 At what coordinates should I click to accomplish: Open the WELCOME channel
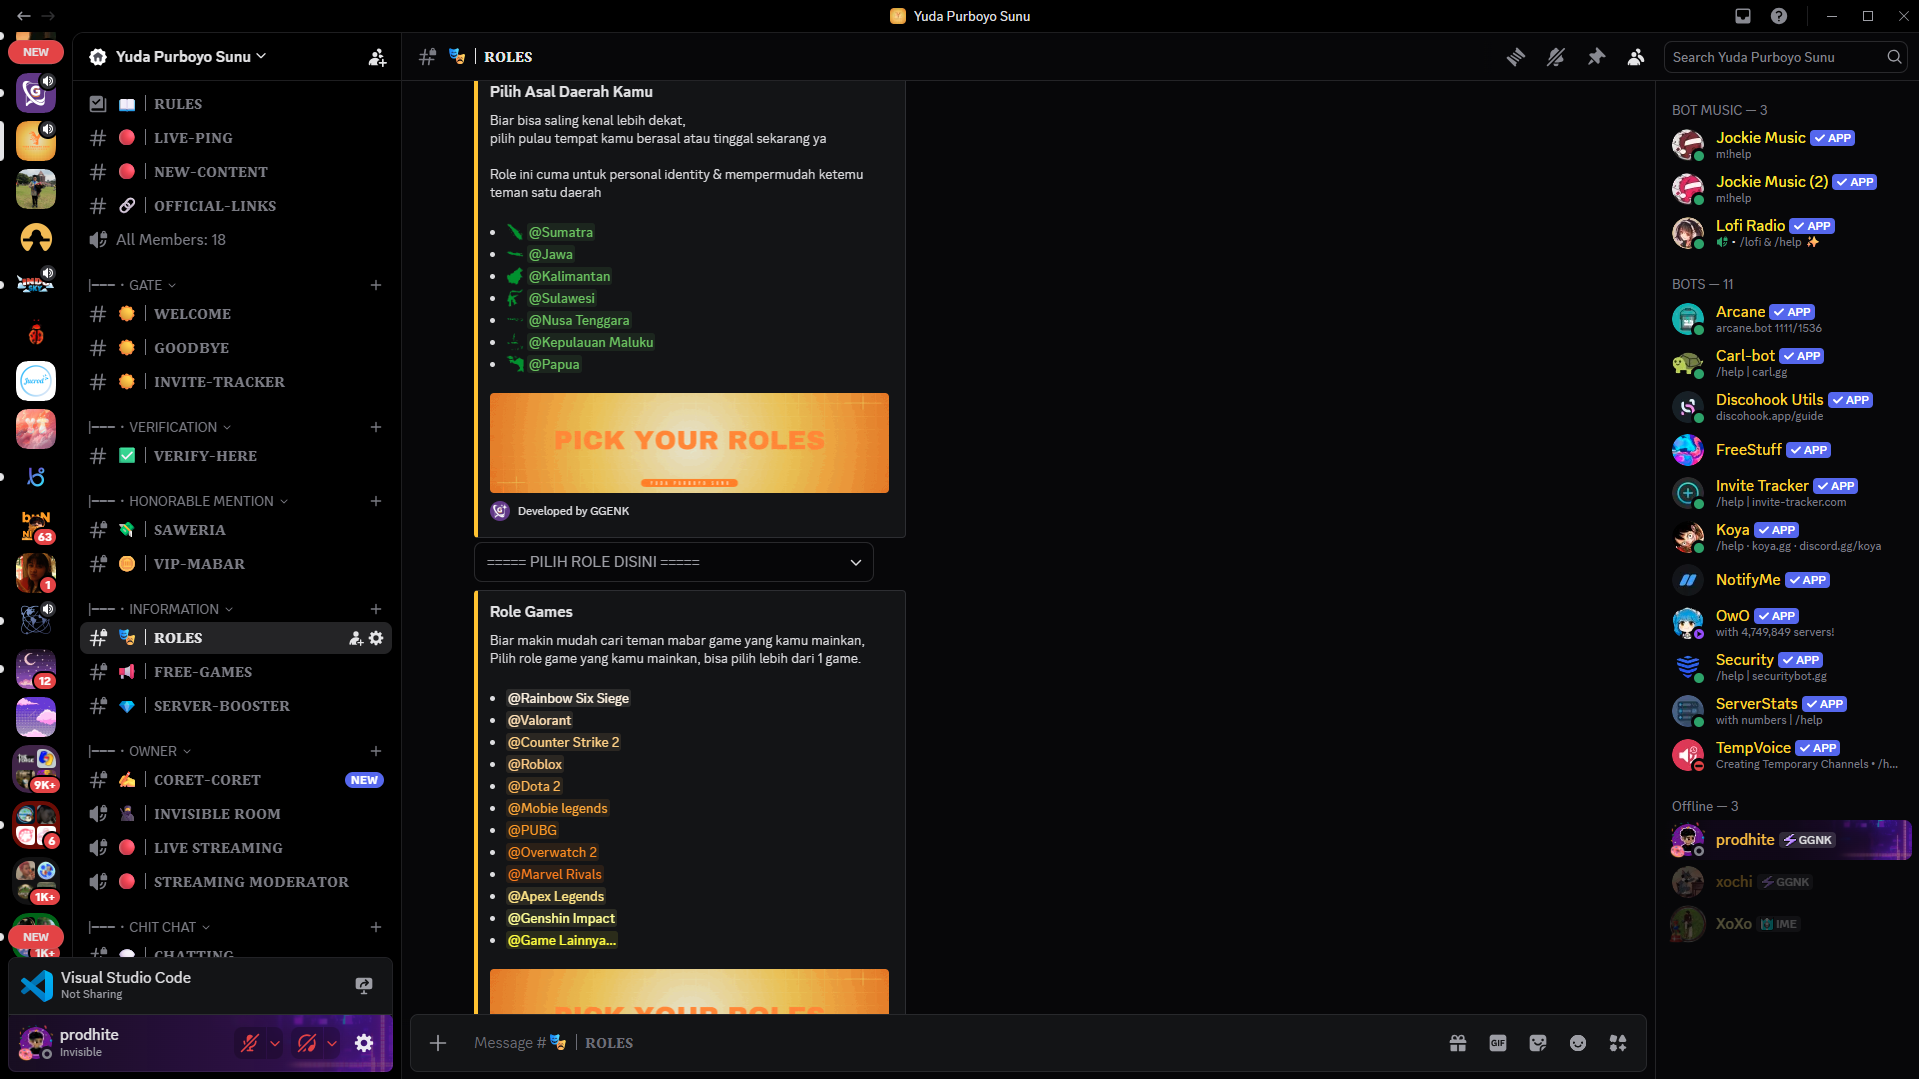point(236,314)
